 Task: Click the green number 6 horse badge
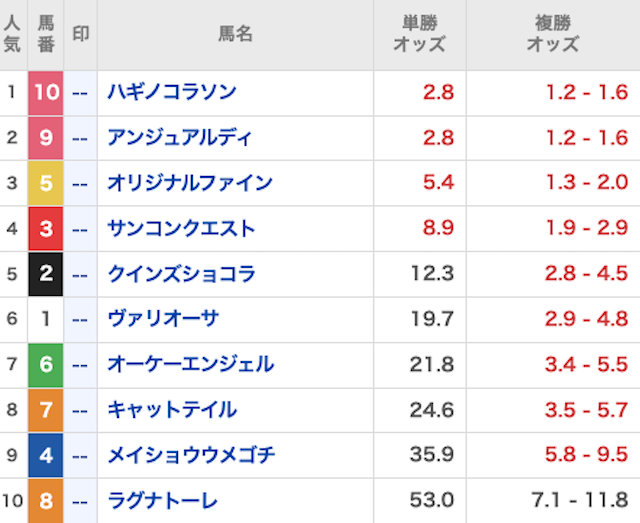click(x=46, y=364)
